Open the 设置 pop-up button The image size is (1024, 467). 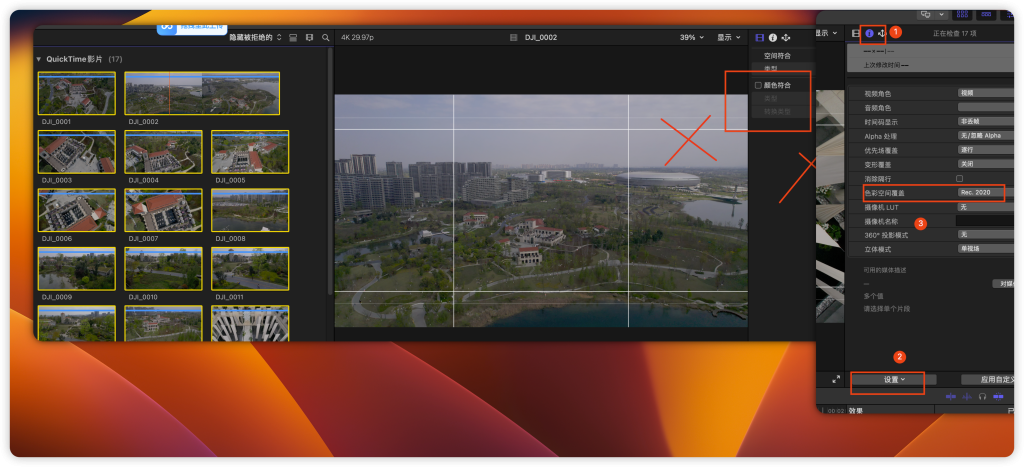(894, 379)
